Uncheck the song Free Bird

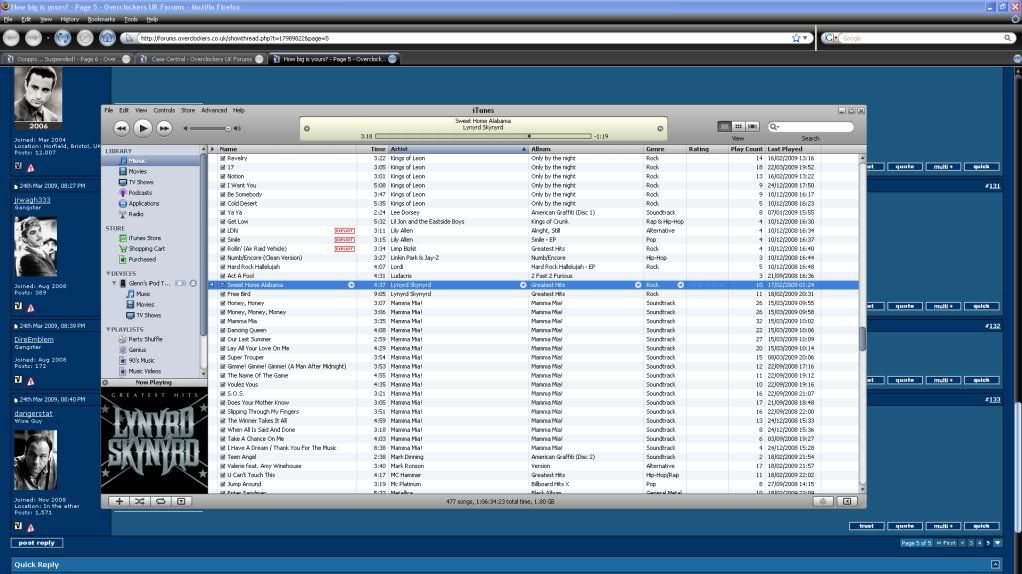tap(223, 294)
